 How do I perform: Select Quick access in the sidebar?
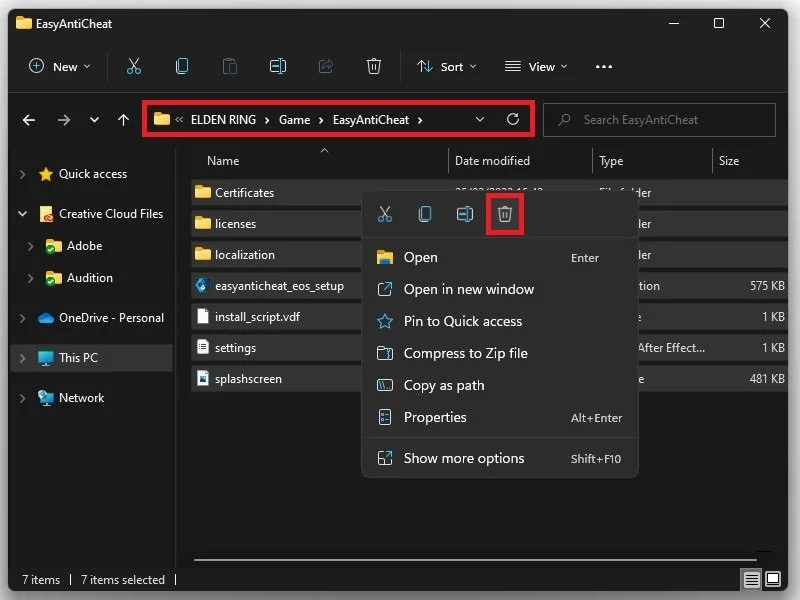click(93, 174)
